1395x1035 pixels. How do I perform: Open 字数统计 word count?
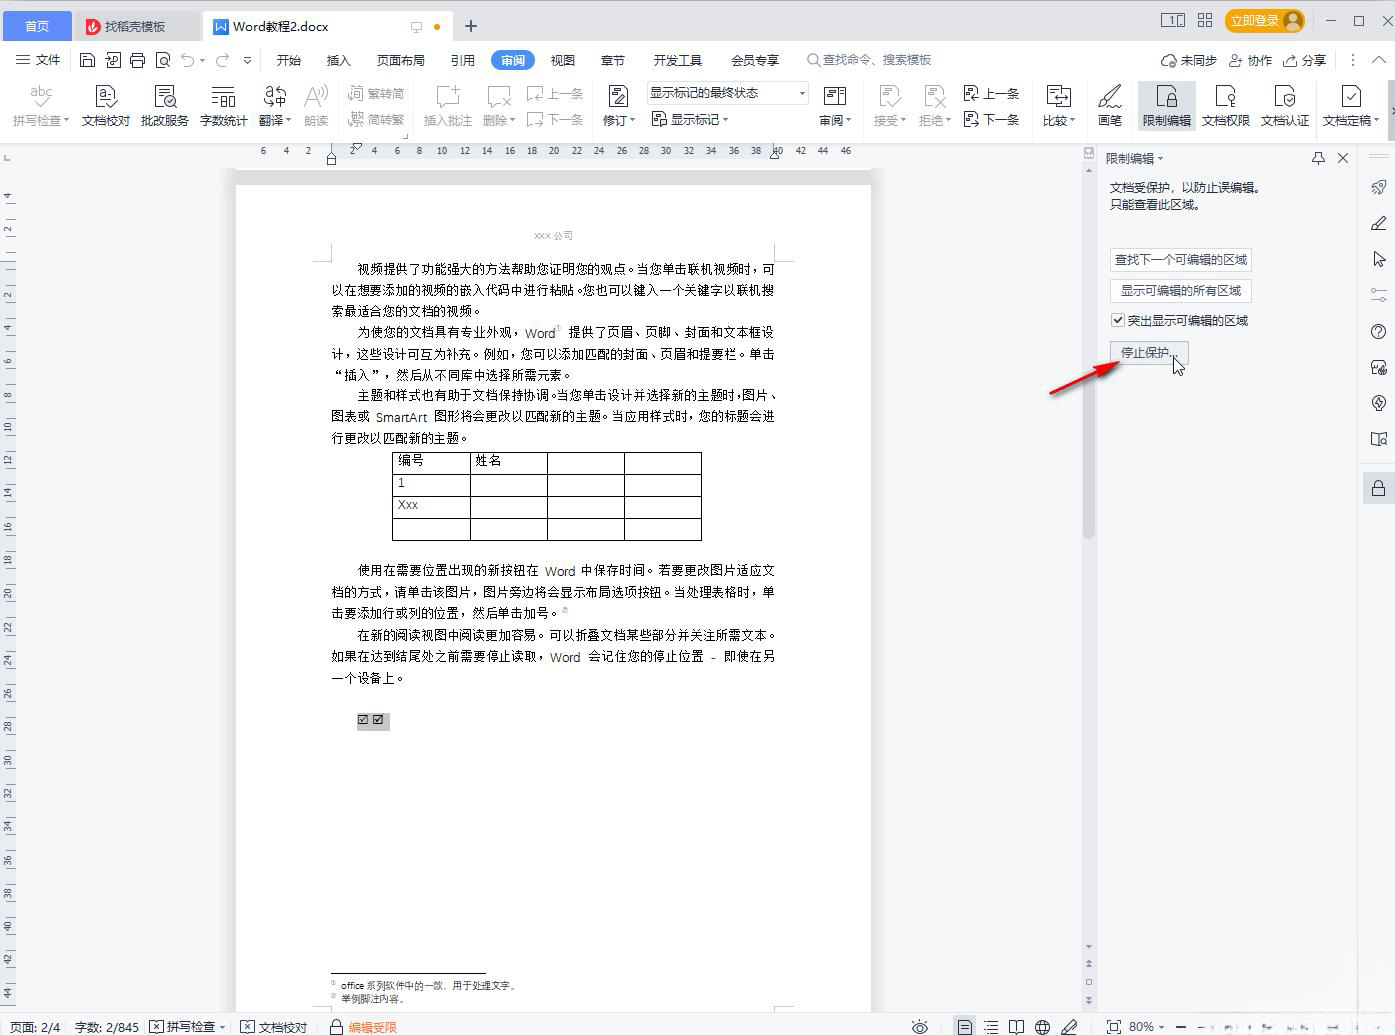point(223,105)
